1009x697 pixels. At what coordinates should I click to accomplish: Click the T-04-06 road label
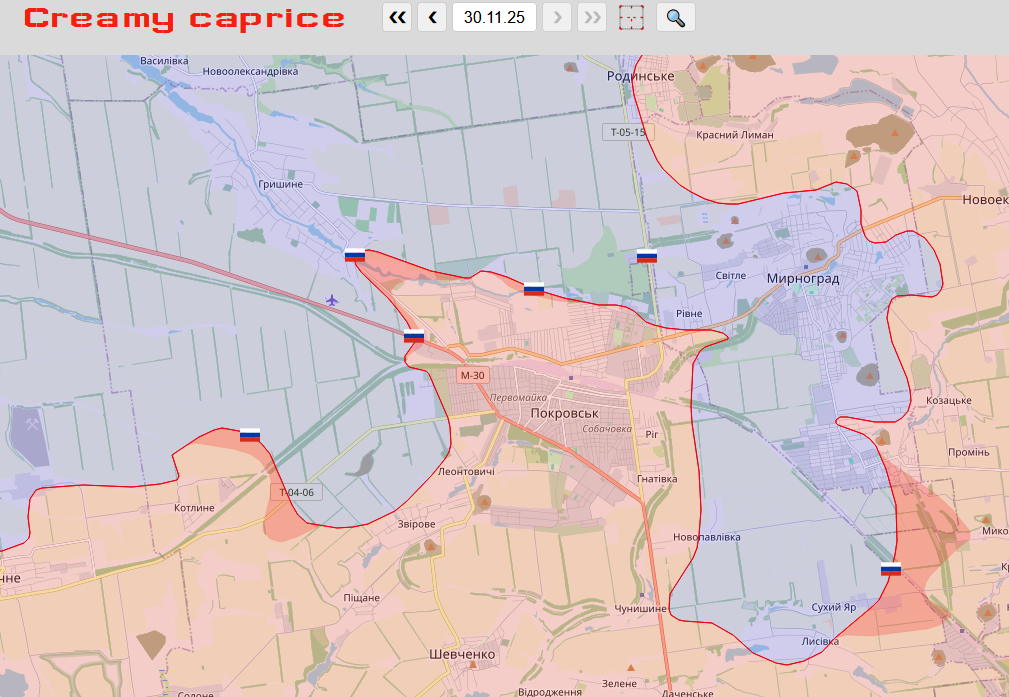click(x=297, y=492)
